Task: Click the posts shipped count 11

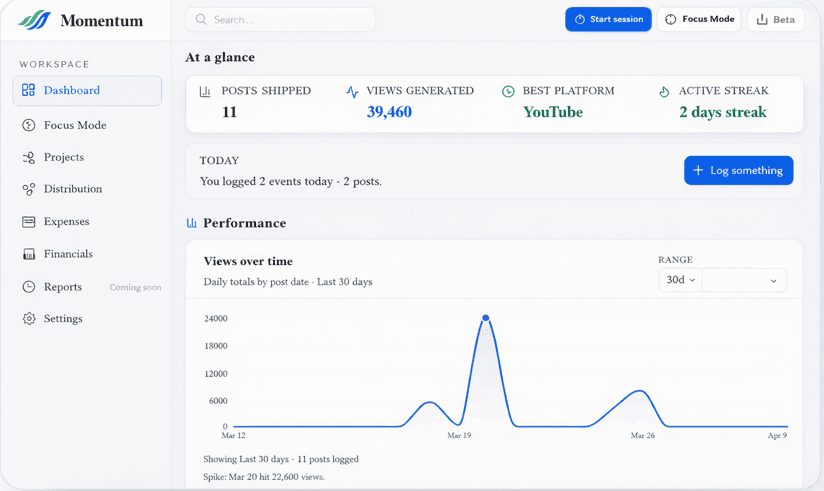Action: (x=230, y=112)
